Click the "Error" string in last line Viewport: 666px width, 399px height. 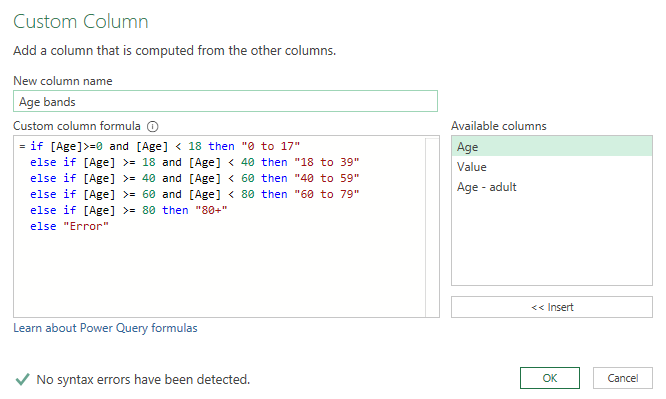click(x=86, y=226)
